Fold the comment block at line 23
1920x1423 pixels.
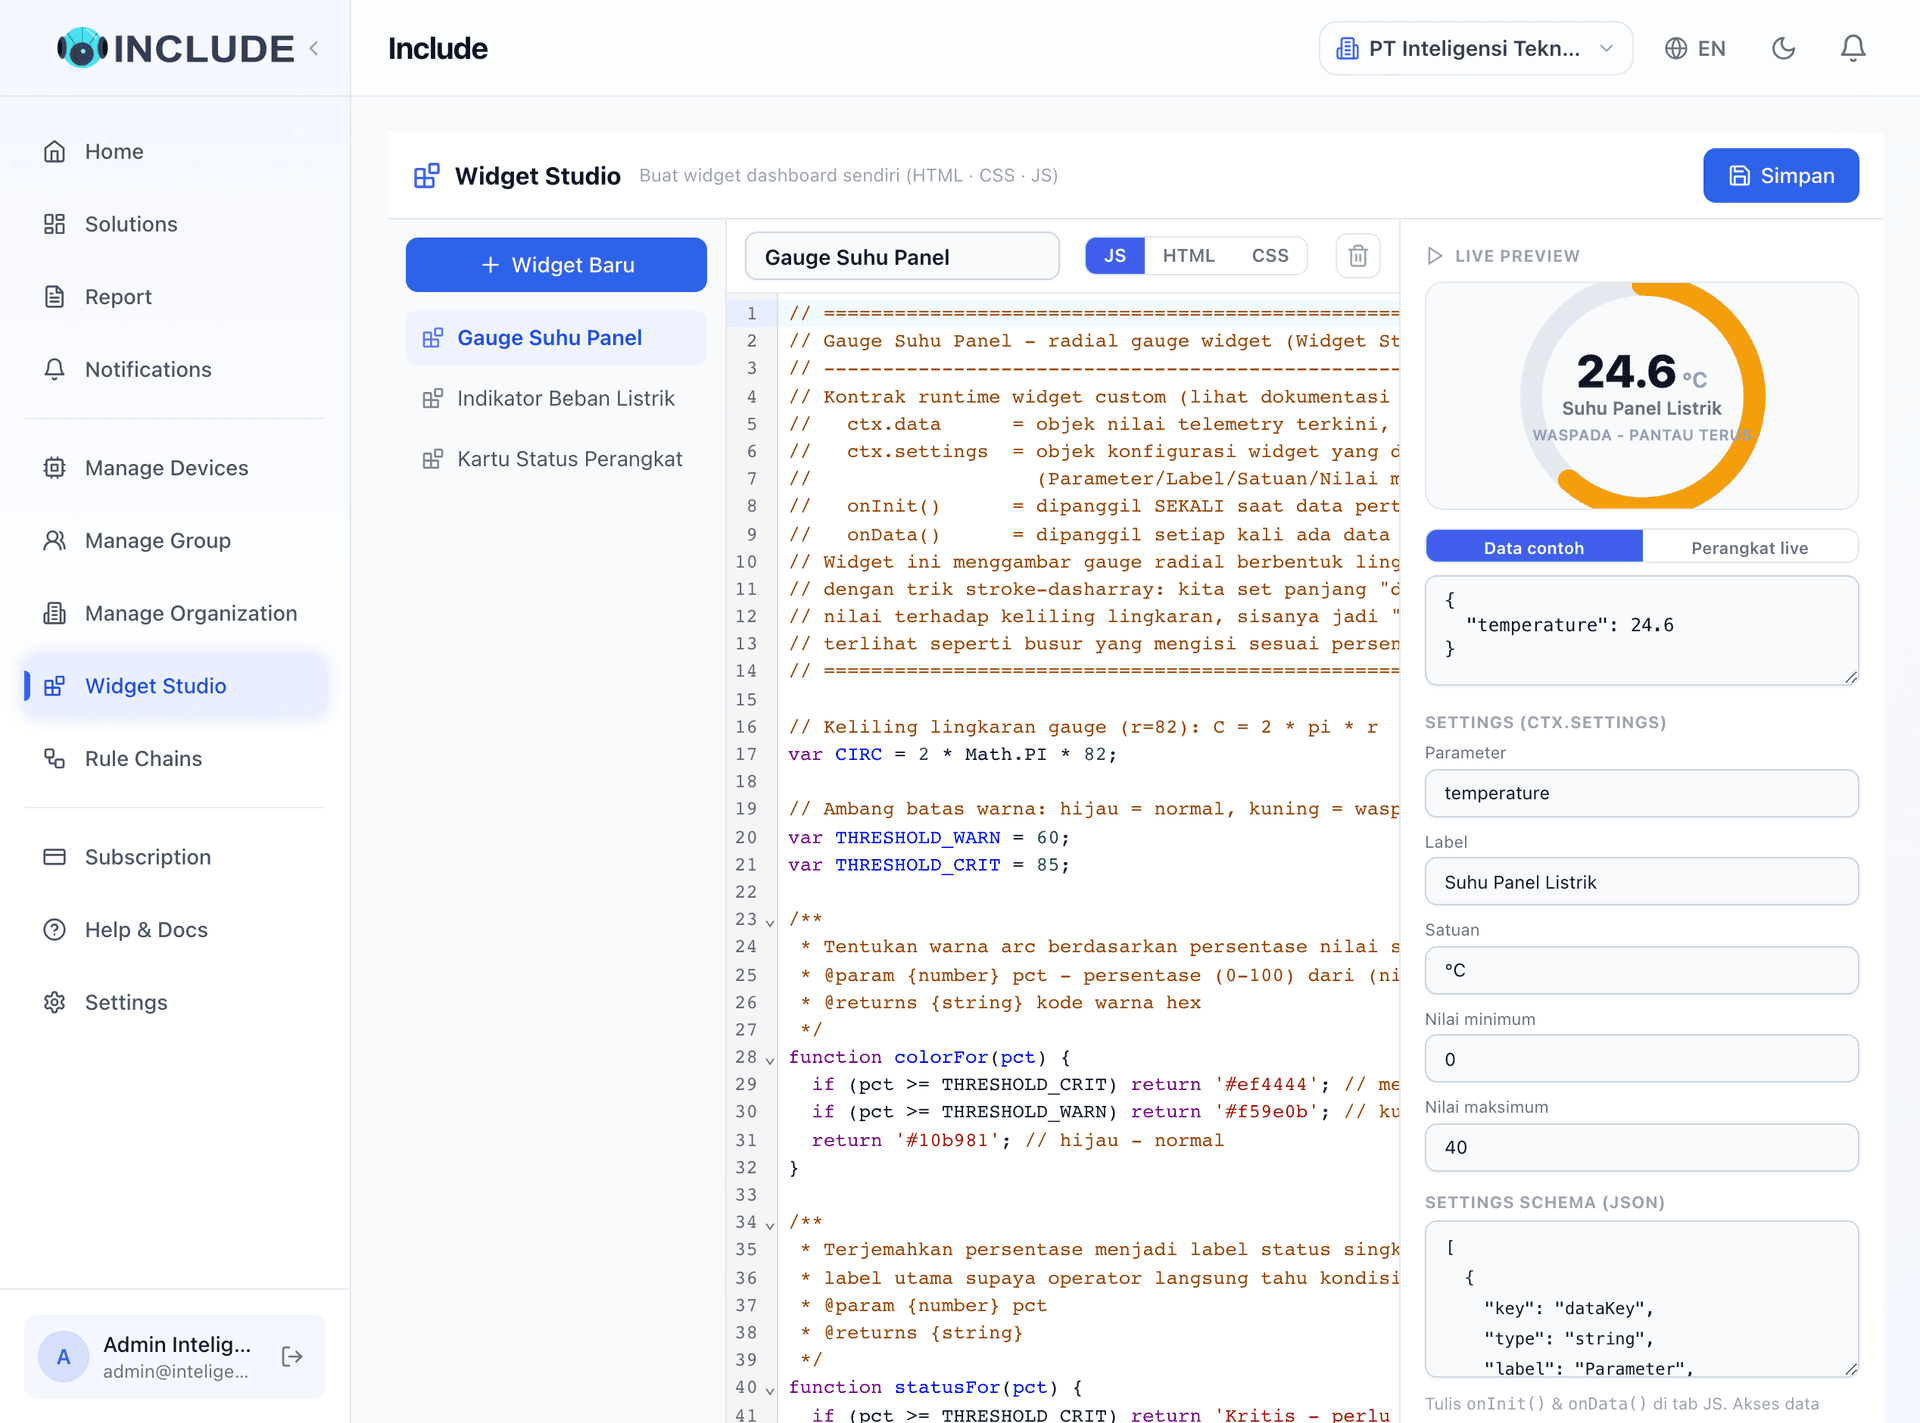(770, 921)
